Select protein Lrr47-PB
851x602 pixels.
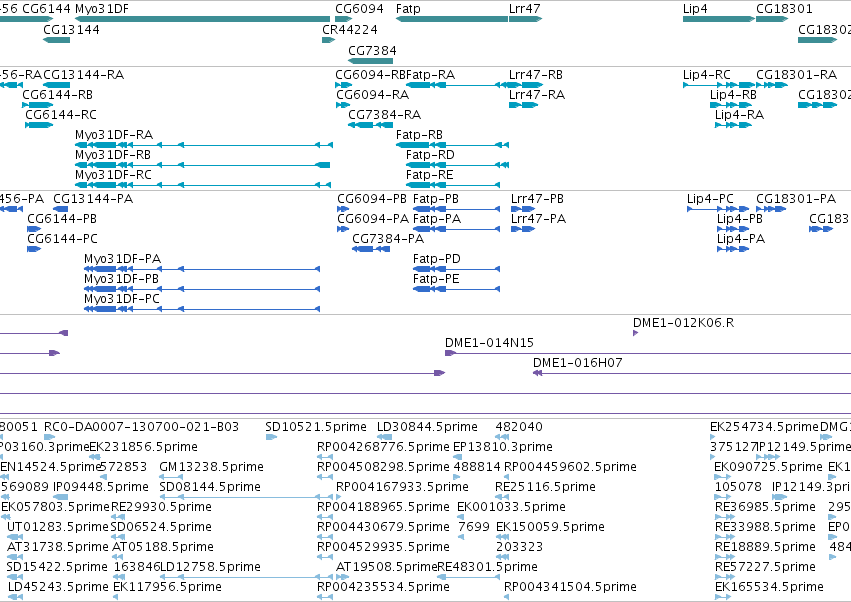pyautogui.click(x=523, y=209)
